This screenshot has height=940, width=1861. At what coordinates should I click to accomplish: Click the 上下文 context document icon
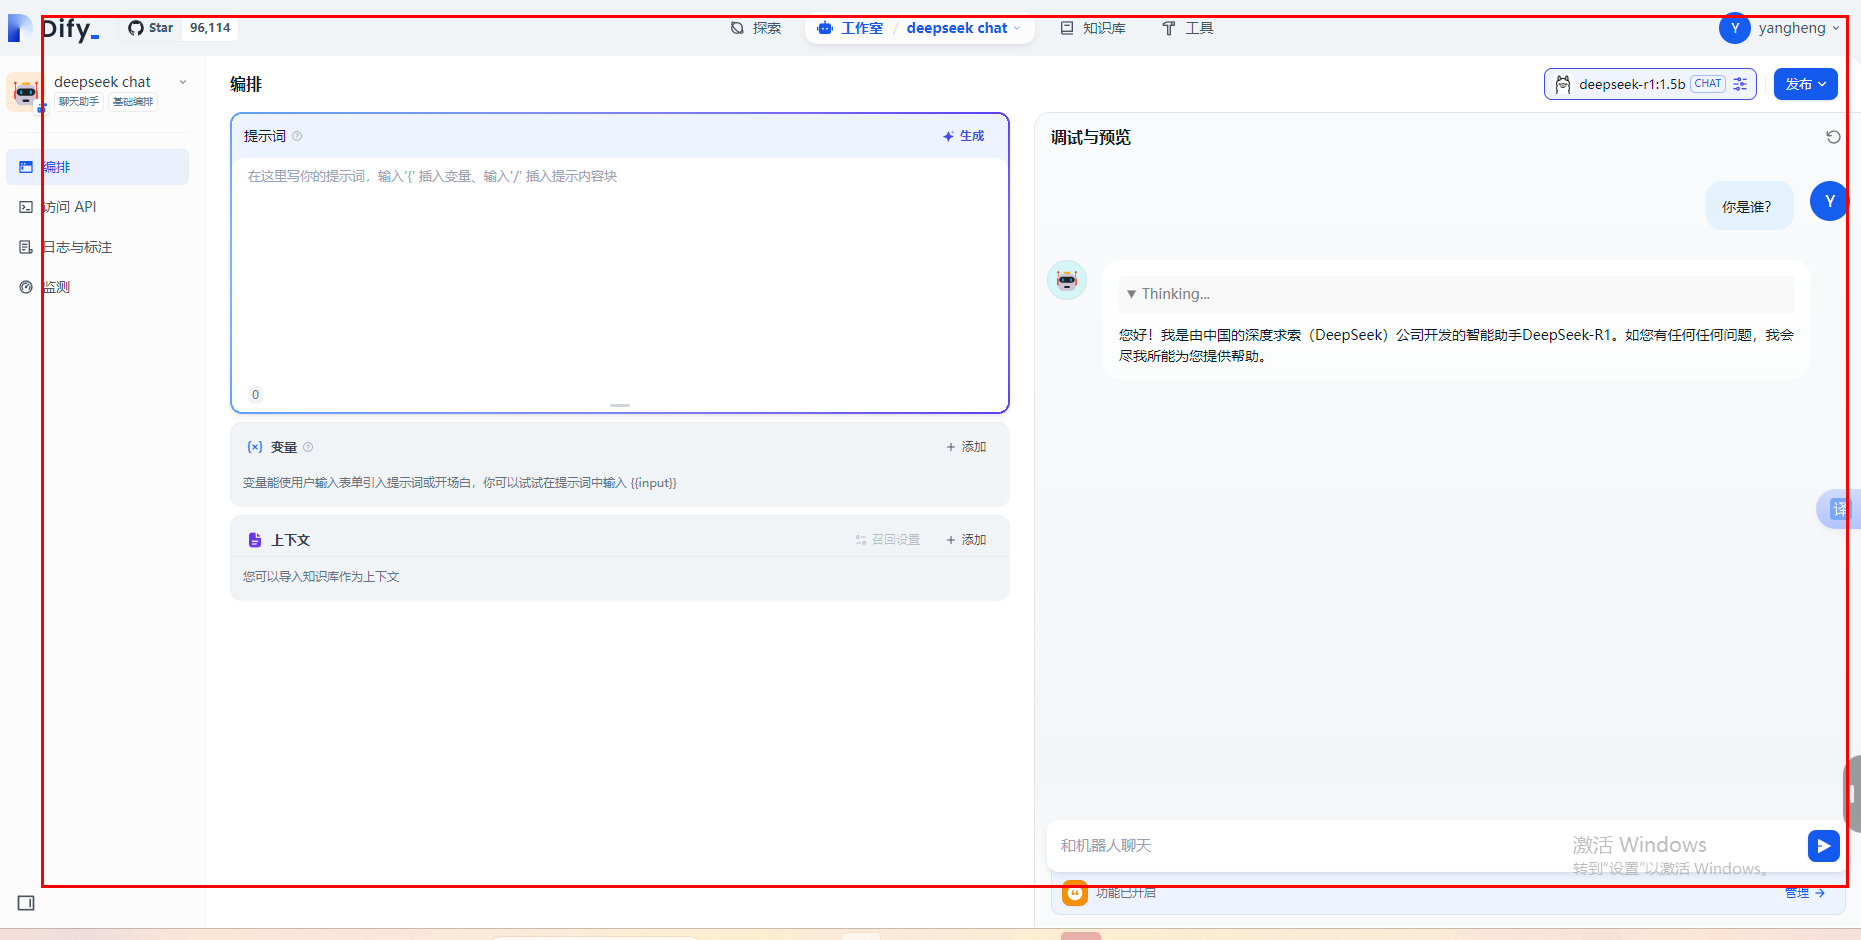pos(255,540)
